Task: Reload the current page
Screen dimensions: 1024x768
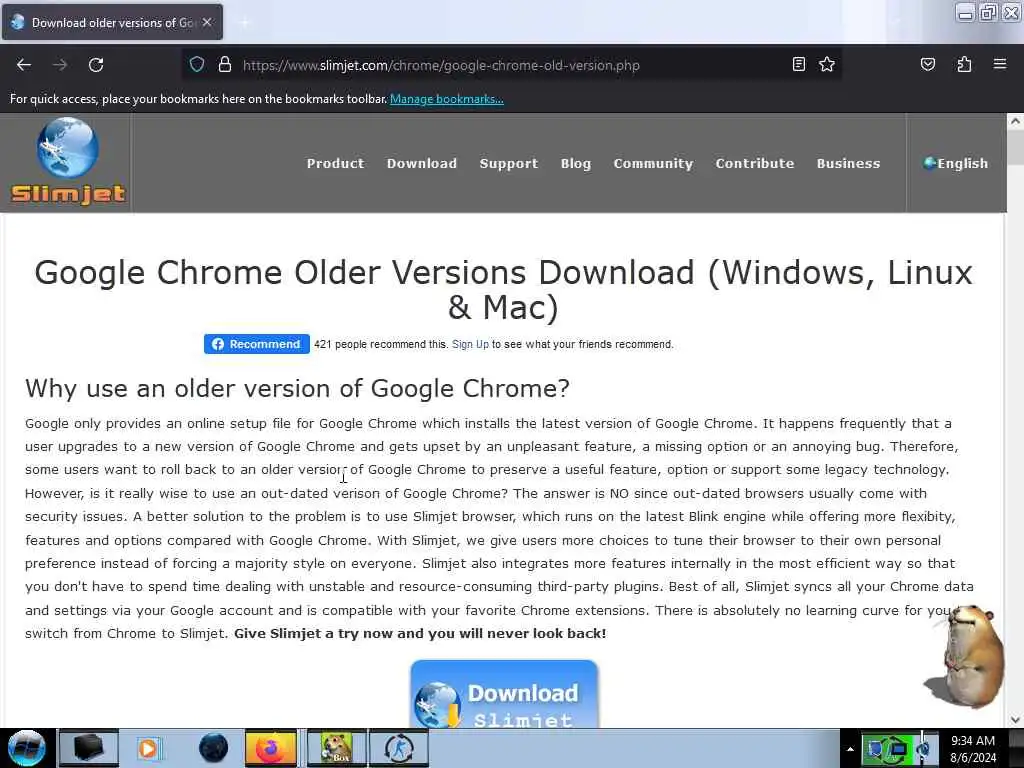Action: [x=96, y=65]
